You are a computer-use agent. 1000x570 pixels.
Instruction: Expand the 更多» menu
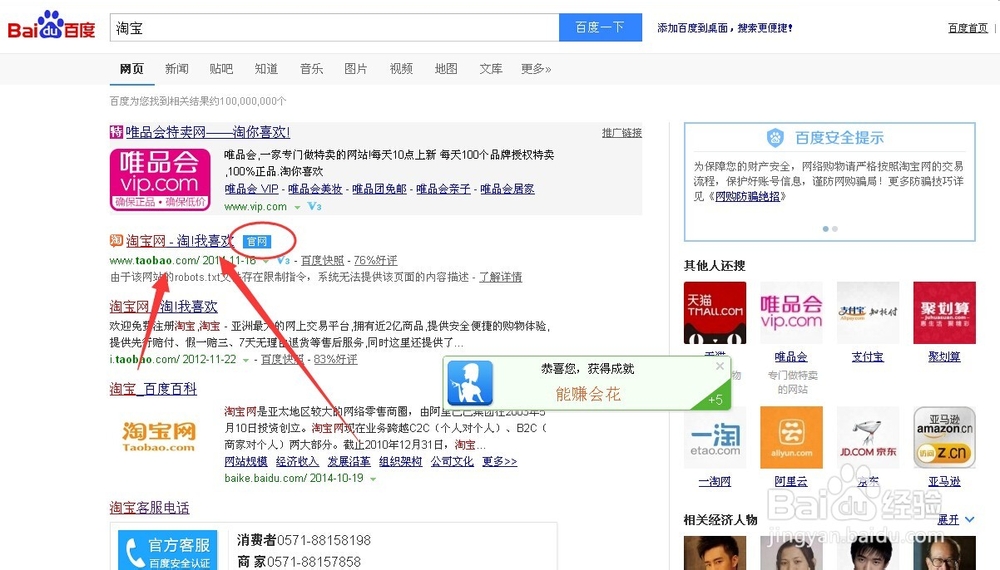(x=536, y=69)
